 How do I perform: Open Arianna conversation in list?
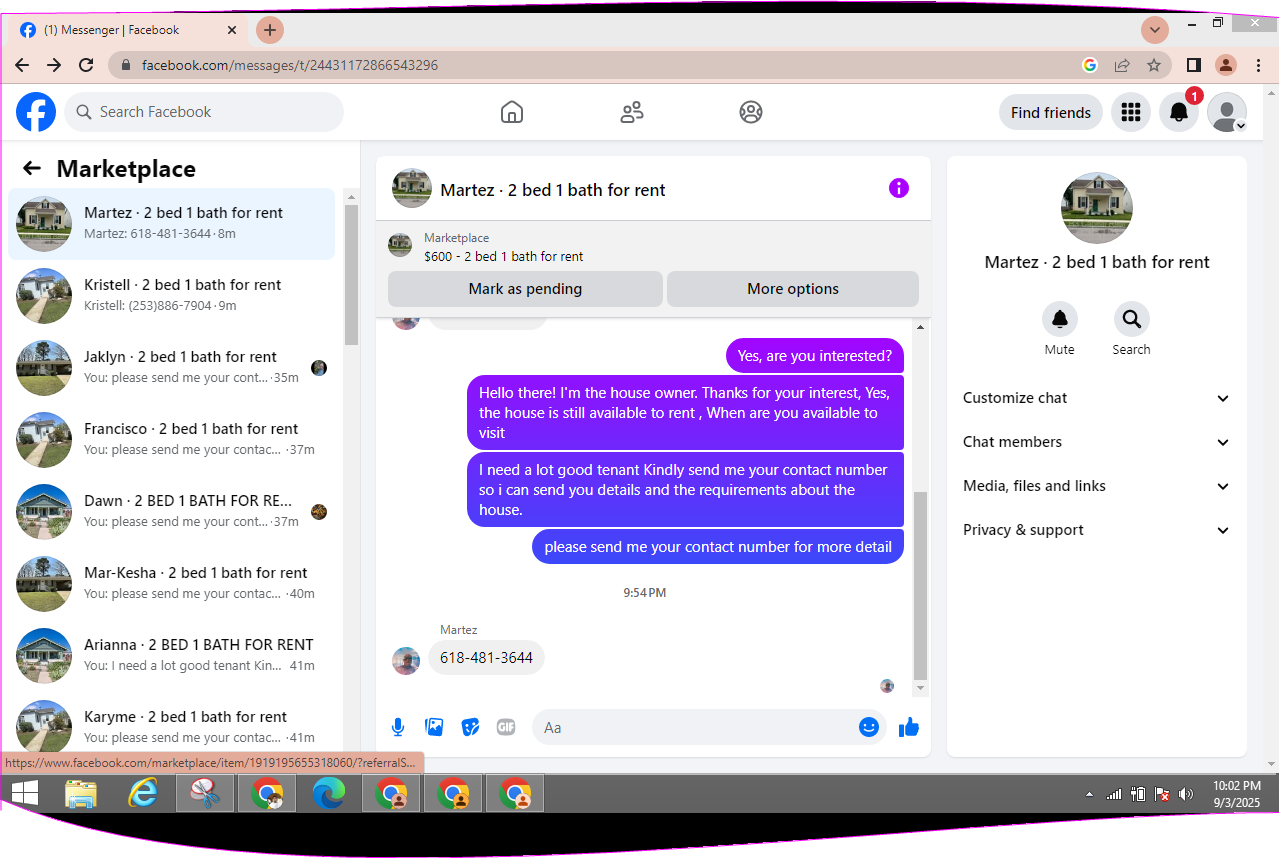click(172, 655)
